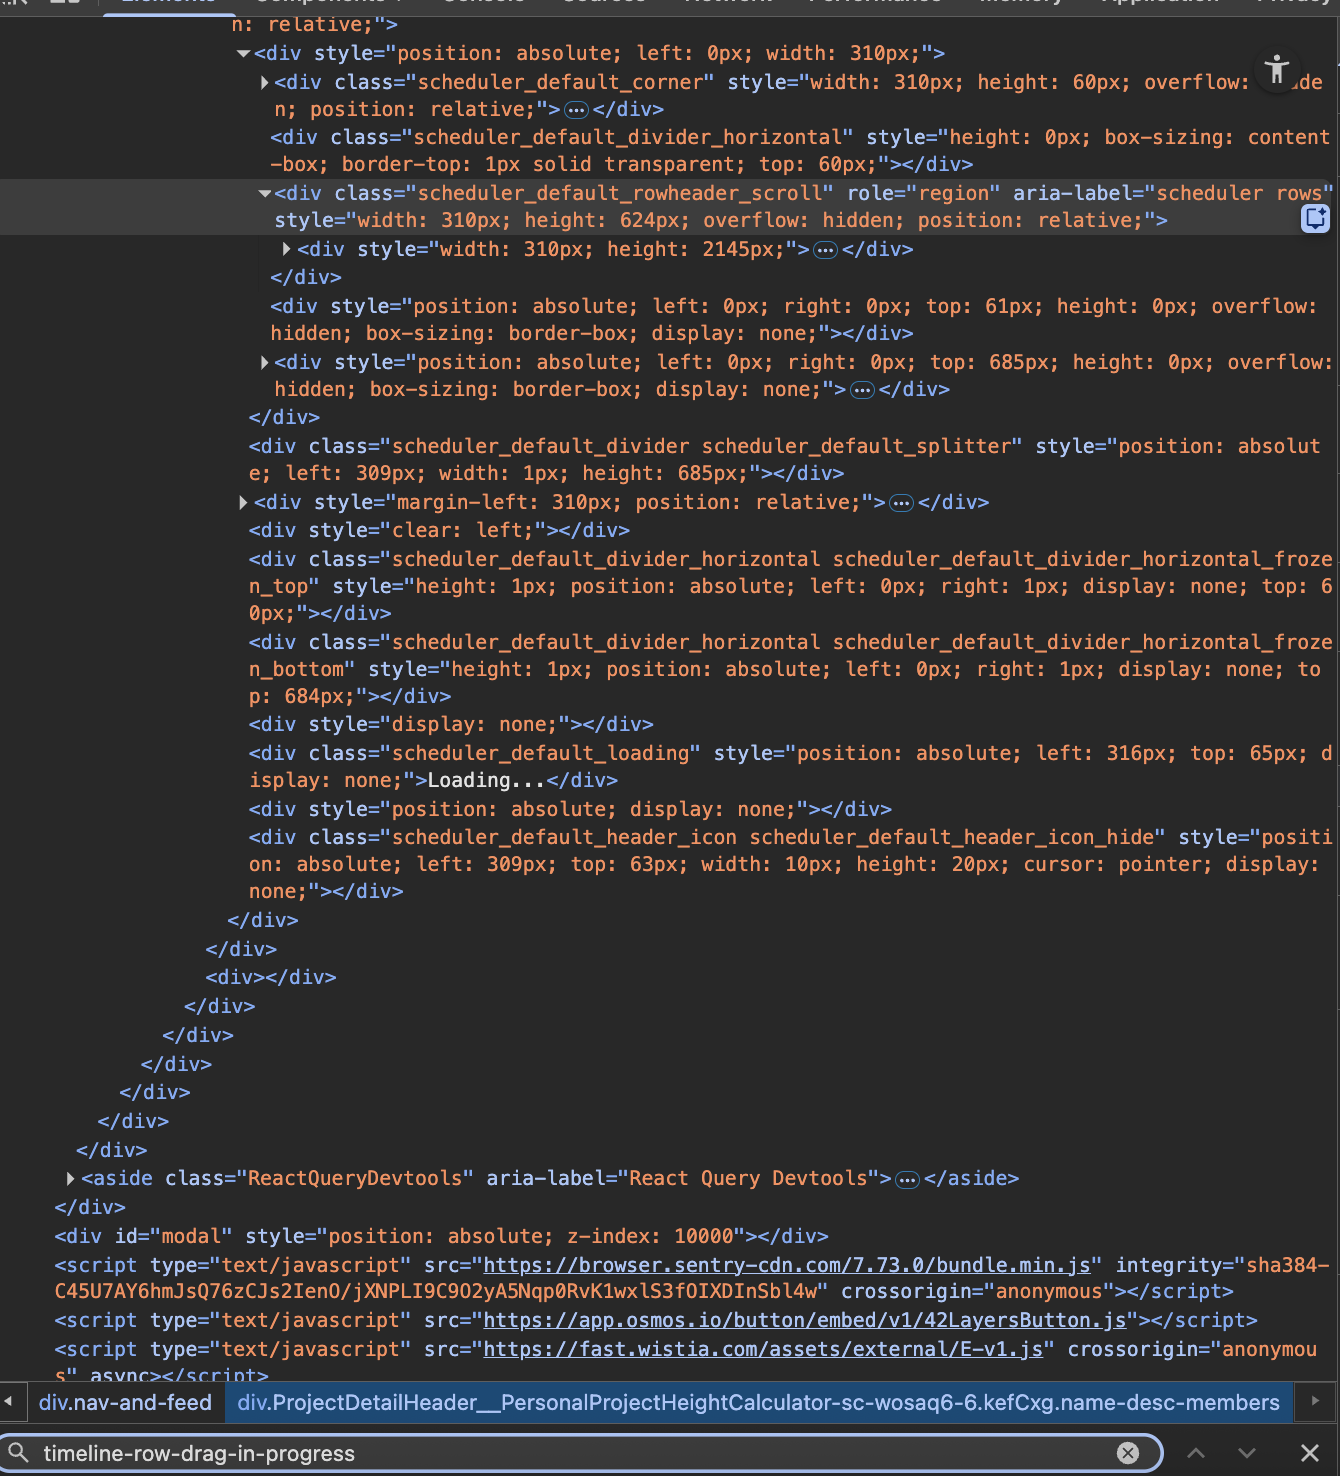Select div.nav-and-feed breadcrumb
Image resolution: width=1340 pixels, height=1476 pixels.
(125, 1403)
